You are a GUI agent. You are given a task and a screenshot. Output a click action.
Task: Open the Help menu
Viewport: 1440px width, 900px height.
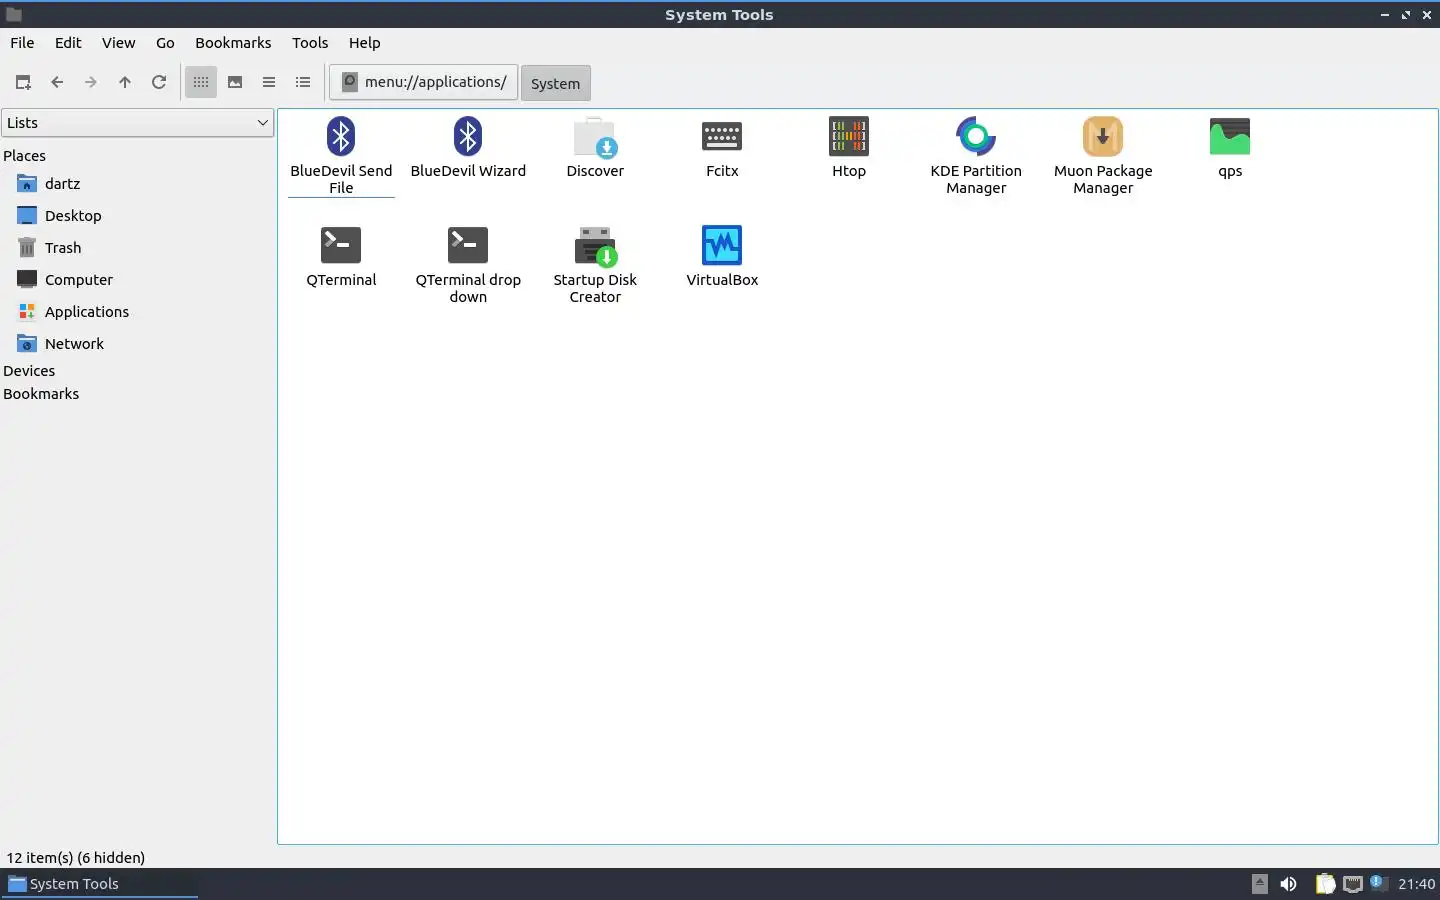pos(364,42)
